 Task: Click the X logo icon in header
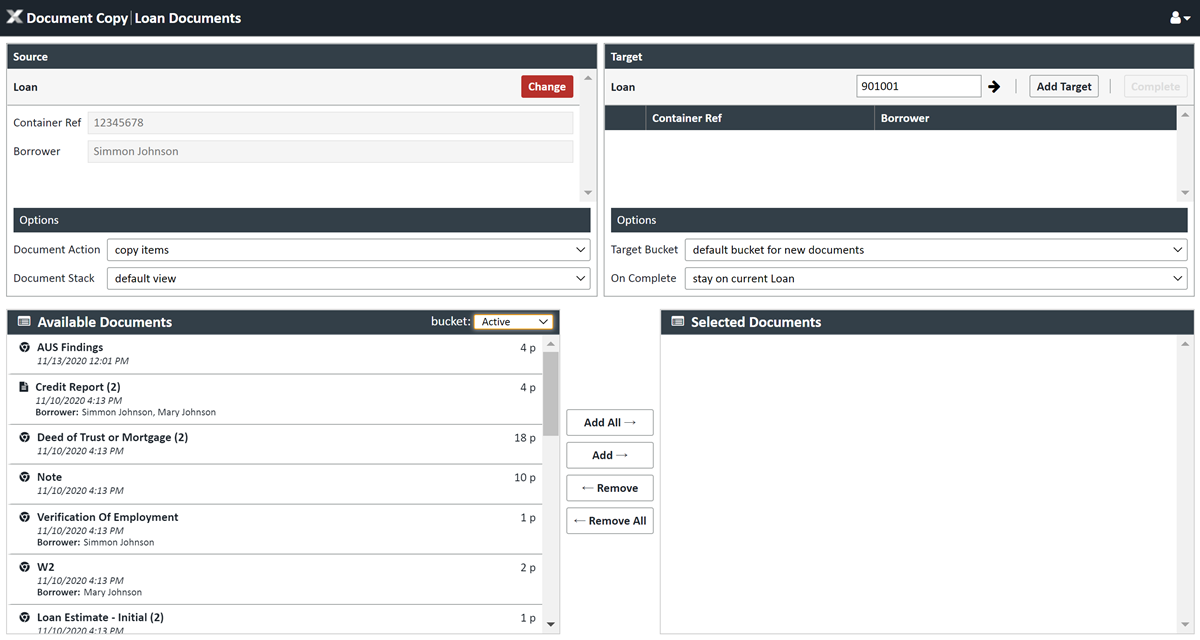[15, 18]
